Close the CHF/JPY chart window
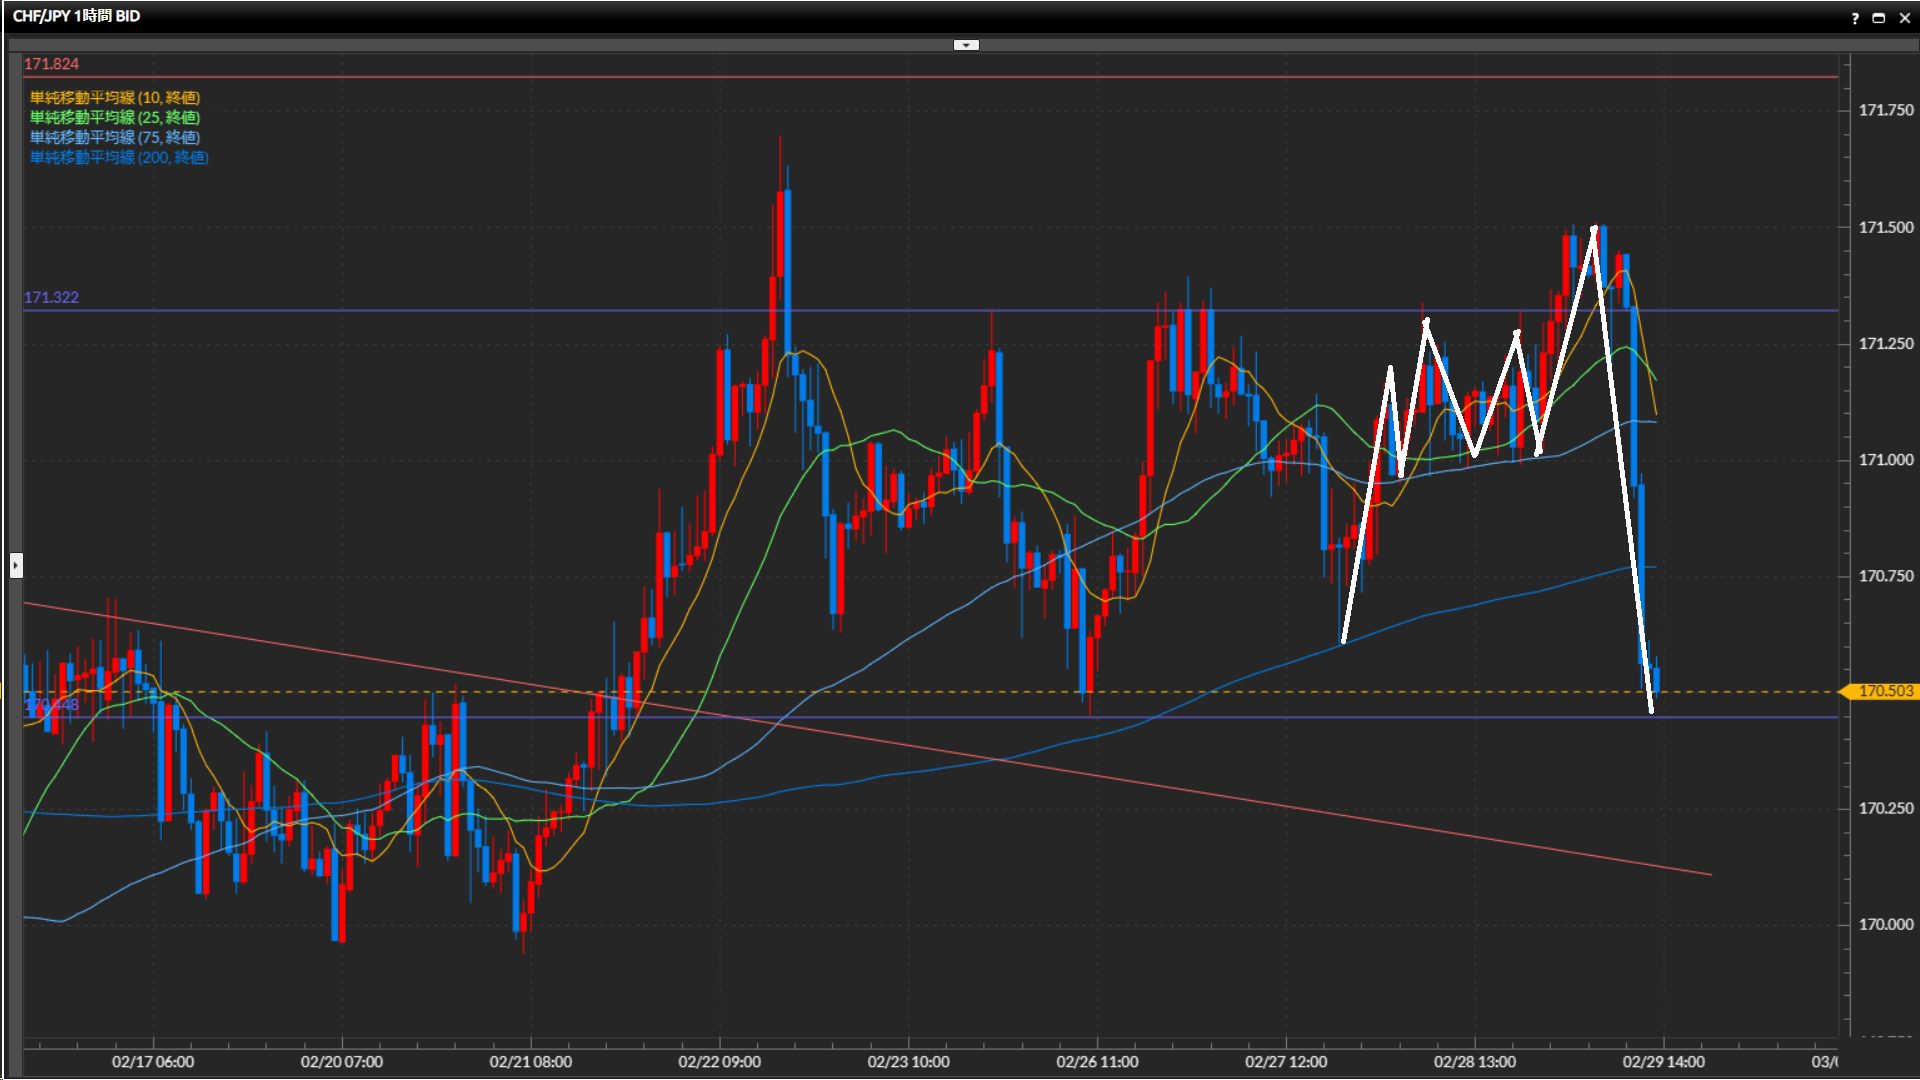The height and width of the screenshot is (1080, 1920). pos(1903,18)
